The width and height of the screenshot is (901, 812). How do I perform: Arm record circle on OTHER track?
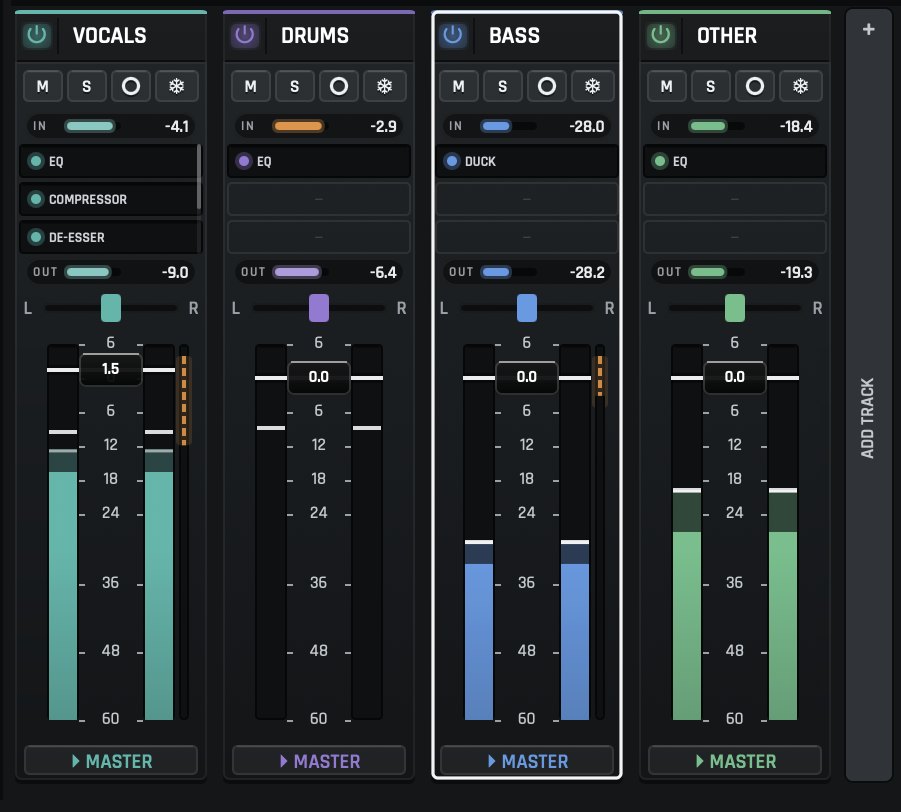coord(755,86)
